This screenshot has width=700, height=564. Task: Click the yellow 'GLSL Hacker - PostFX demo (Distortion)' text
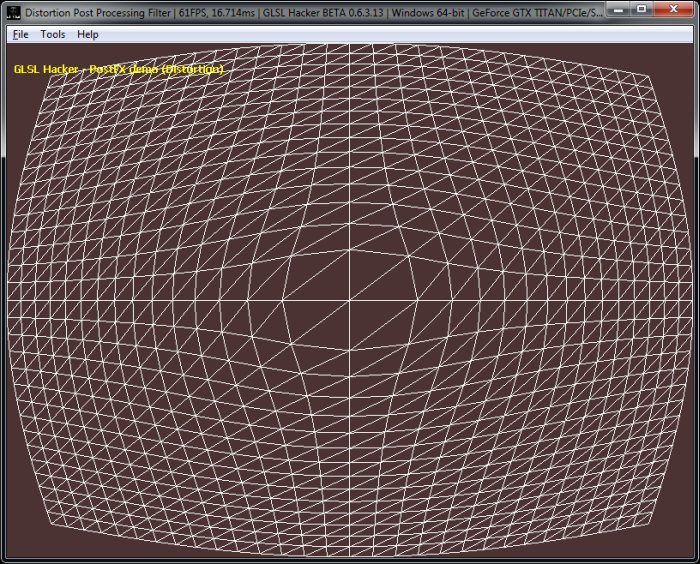[x=118, y=69]
